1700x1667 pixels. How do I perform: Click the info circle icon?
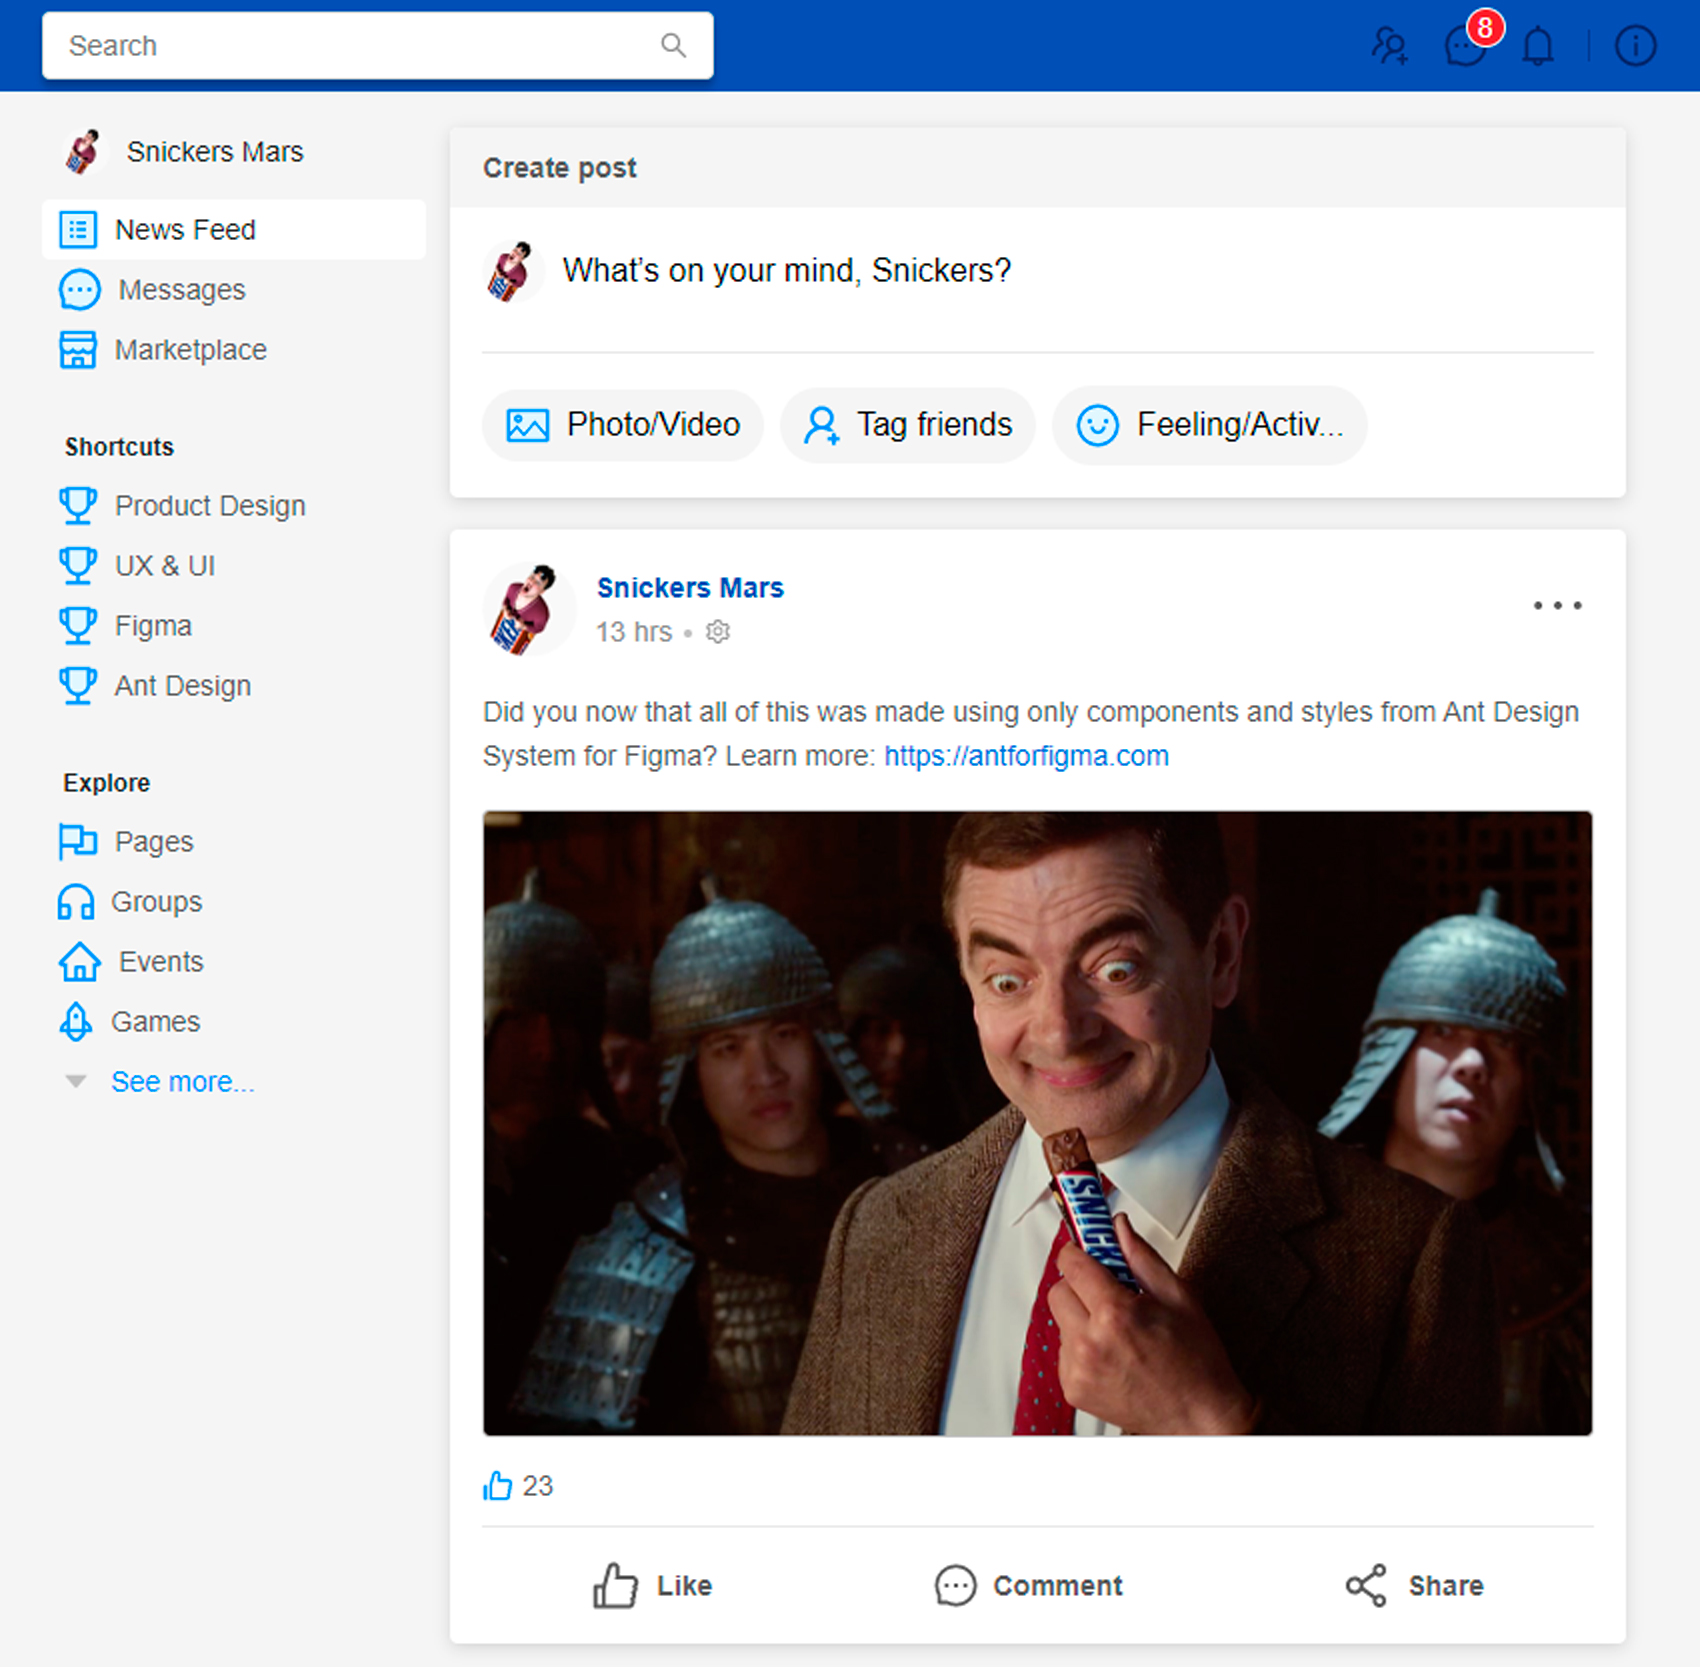pyautogui.click(x=1636, y=46)
